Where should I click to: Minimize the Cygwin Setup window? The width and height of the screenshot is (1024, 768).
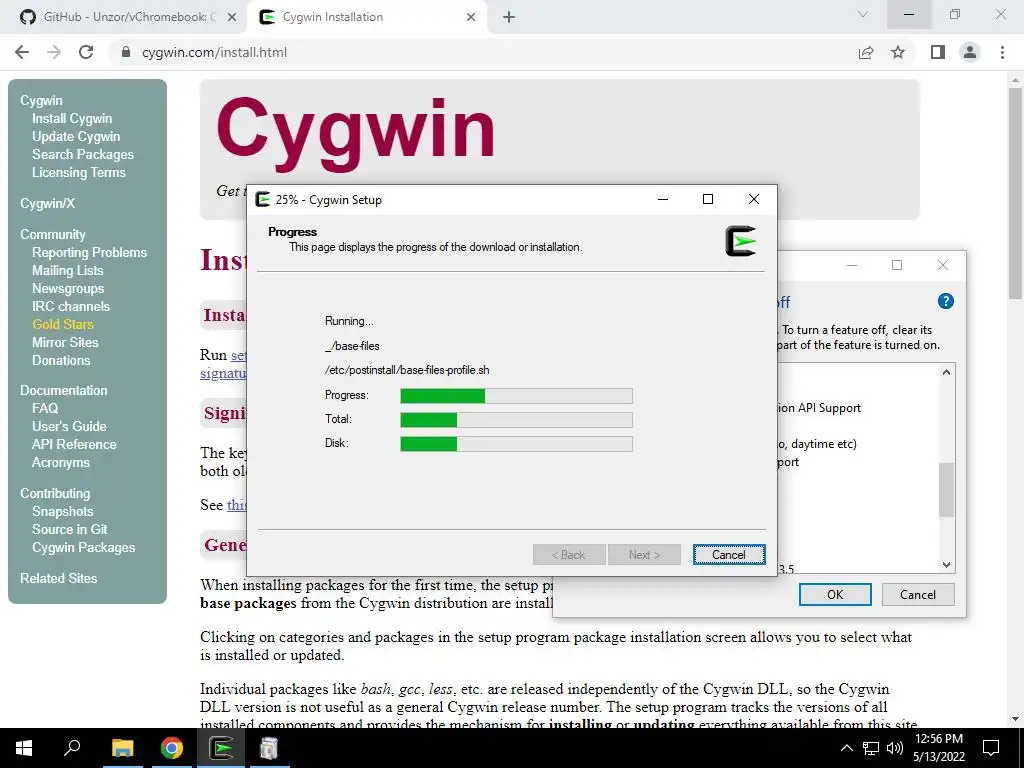pos(663,199)
